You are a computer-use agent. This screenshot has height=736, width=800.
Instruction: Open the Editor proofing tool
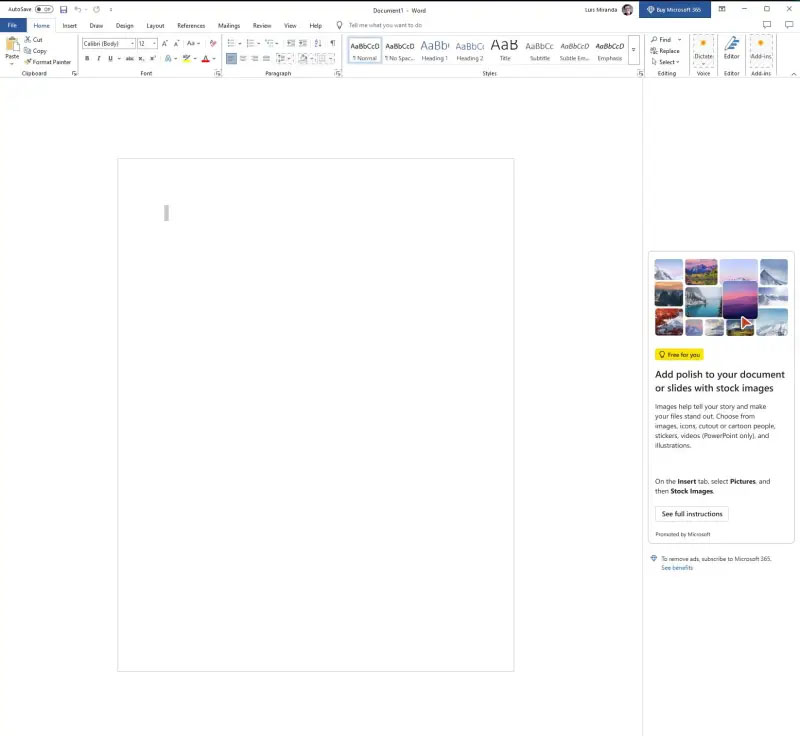[731, 48]
